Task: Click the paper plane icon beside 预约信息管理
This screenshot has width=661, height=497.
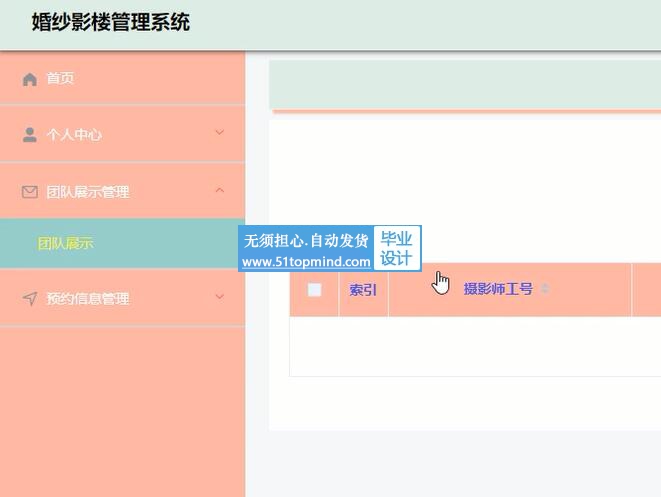Action: pos(29,298)
